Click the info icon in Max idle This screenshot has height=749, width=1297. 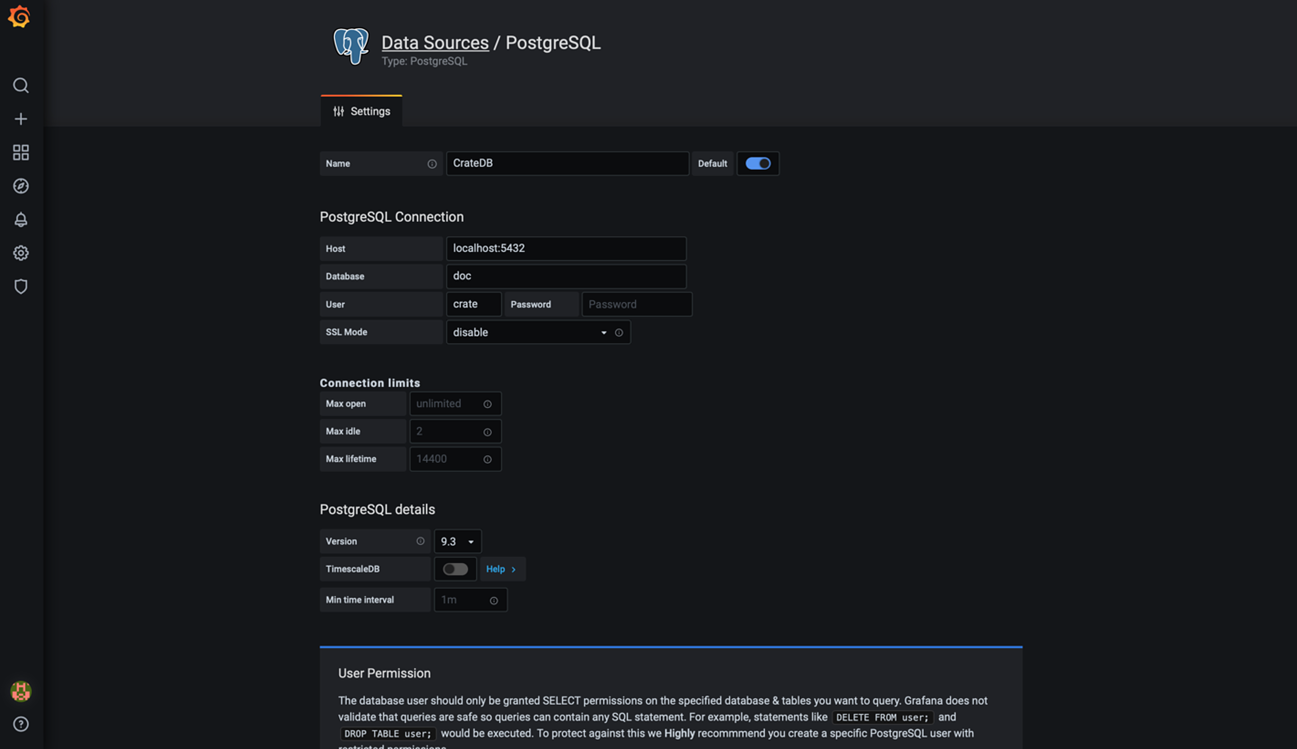pyautogui.click(x=488, y=432)
